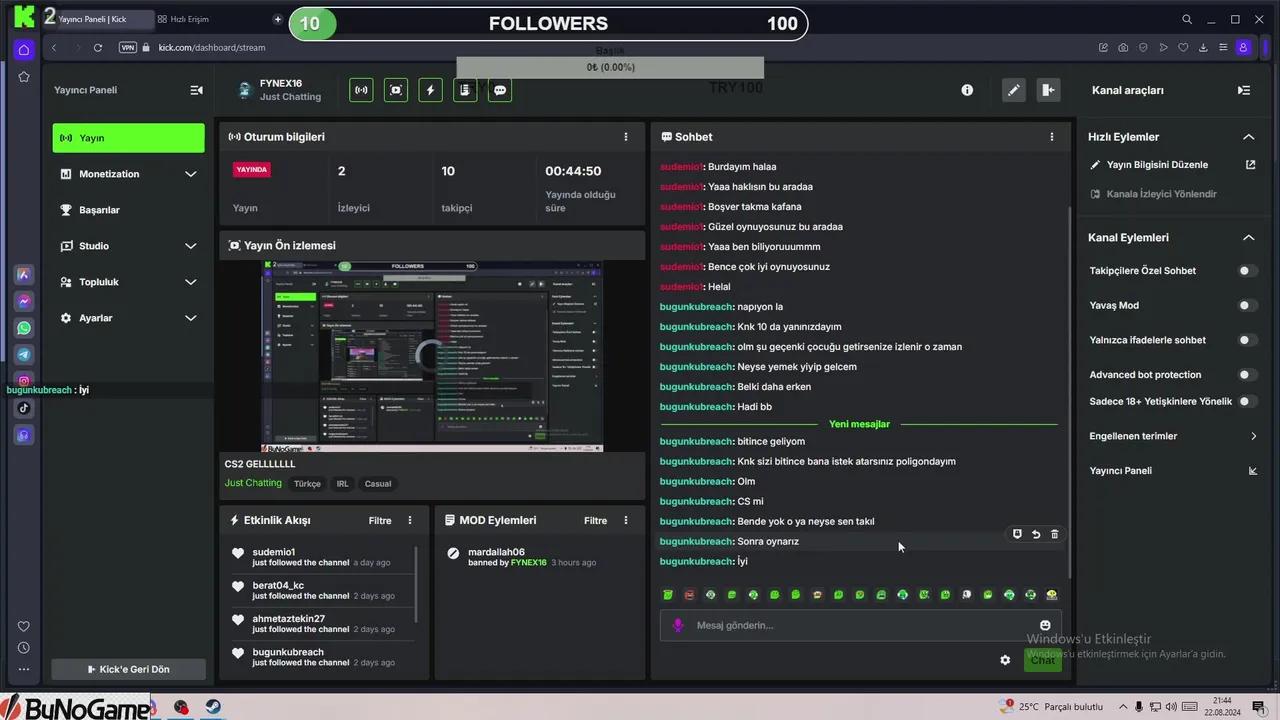Open Steam from the Windows taskbar

click(x=214, y=707)
